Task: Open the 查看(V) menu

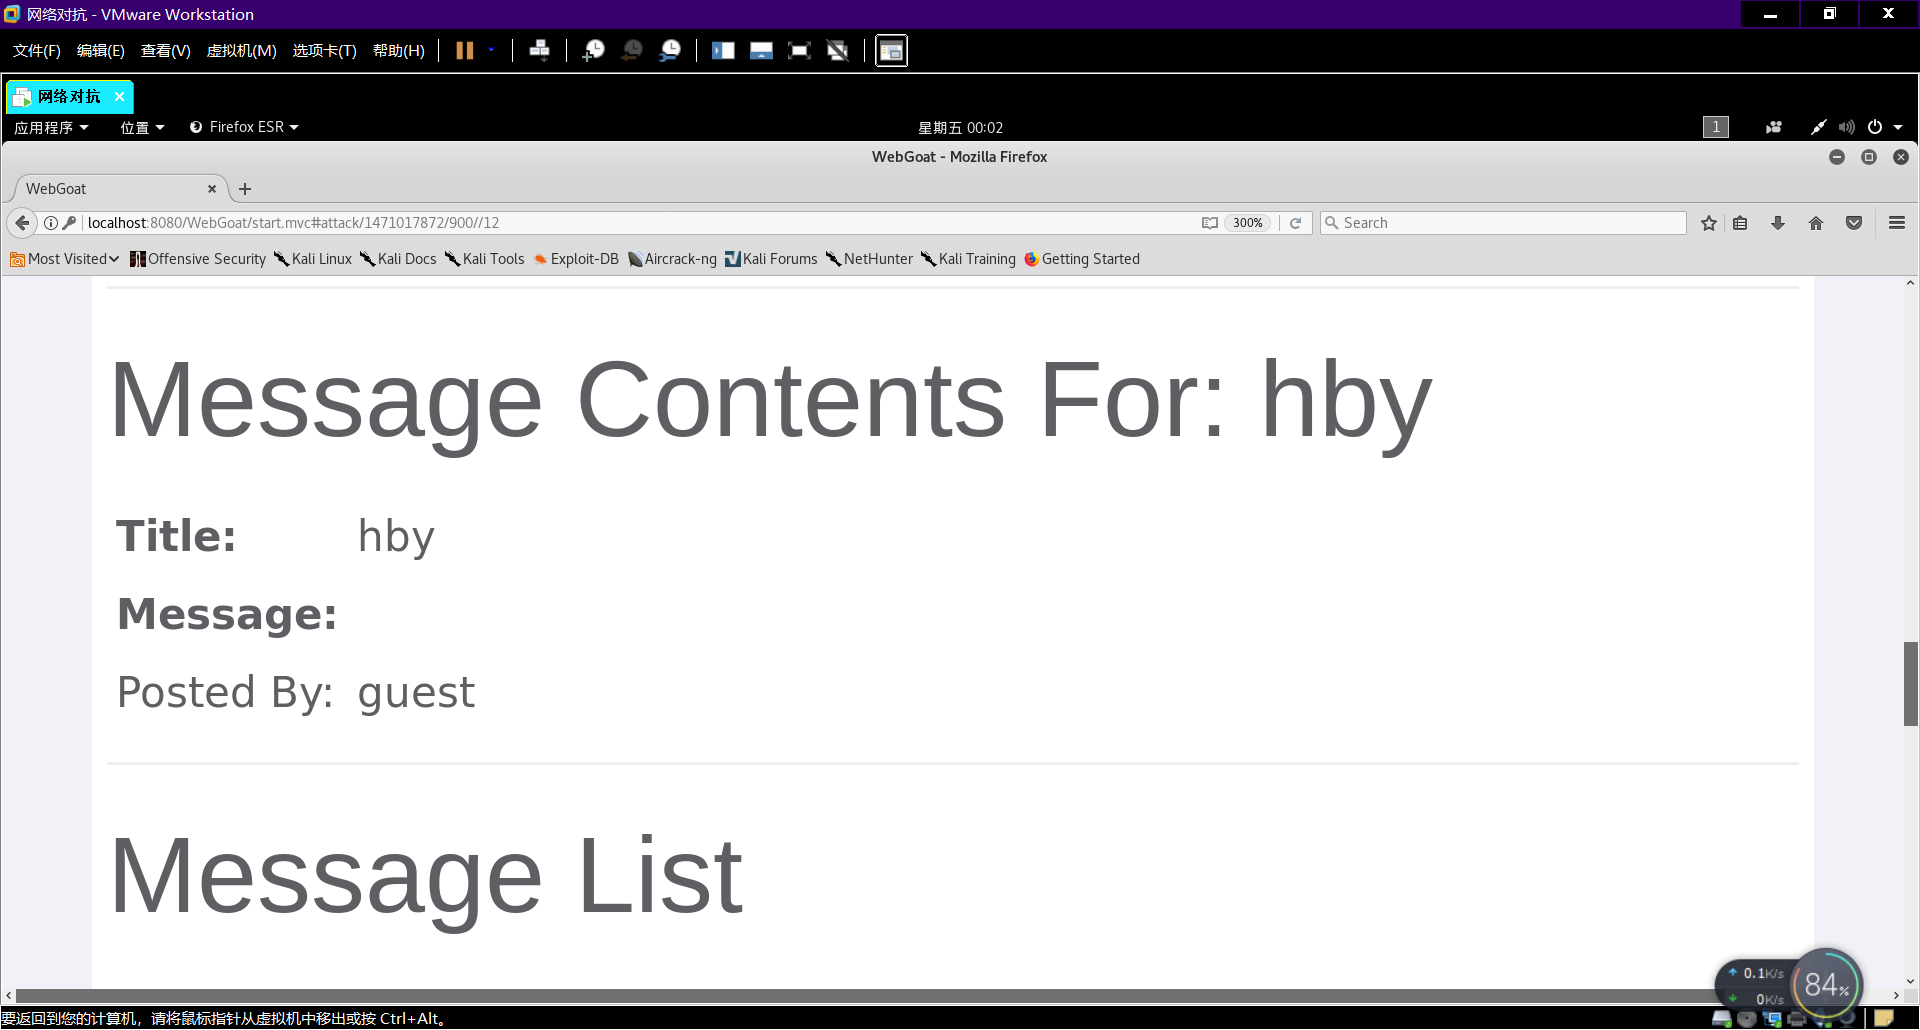Action: 165,50
